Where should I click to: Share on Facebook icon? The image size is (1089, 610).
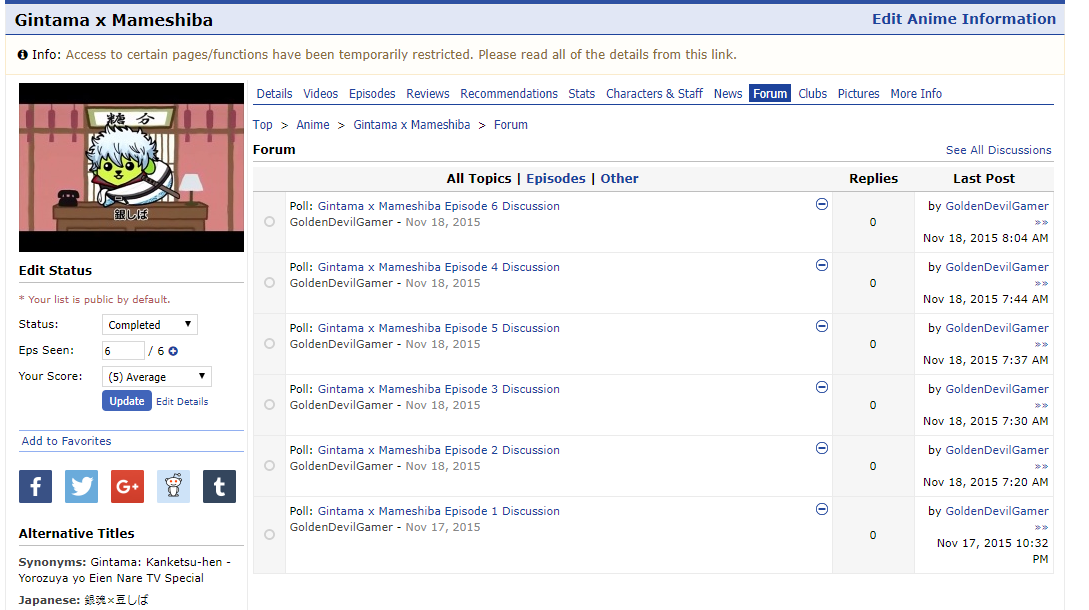[35, 486]
